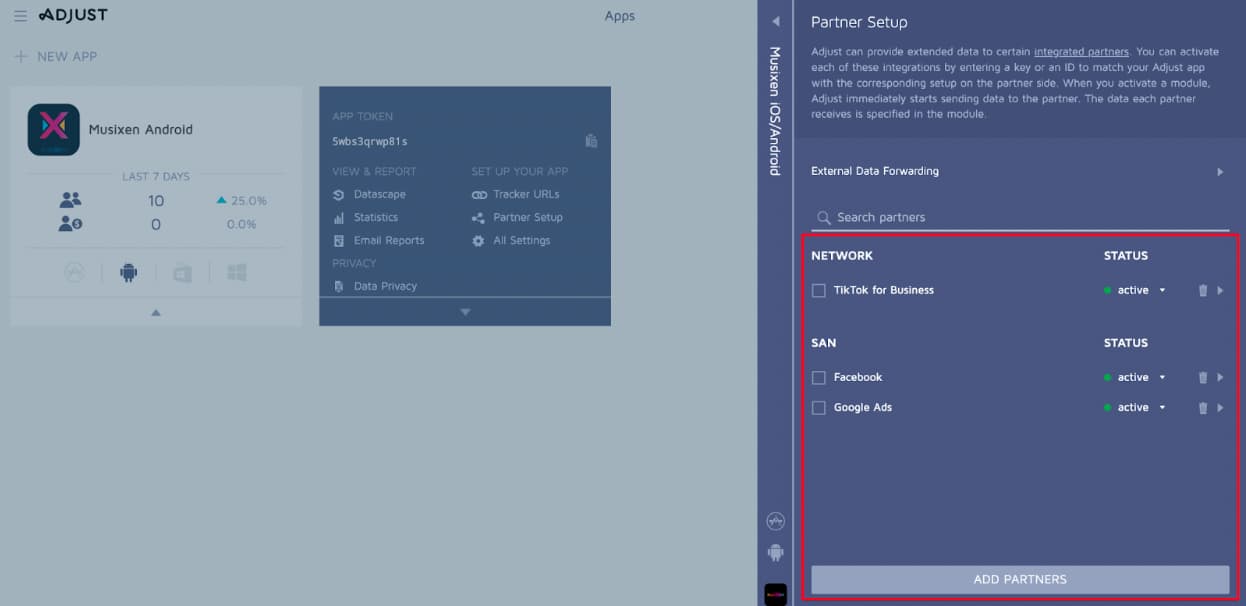
Task: Click the Search partners field
Action: tap(1020, 217)
